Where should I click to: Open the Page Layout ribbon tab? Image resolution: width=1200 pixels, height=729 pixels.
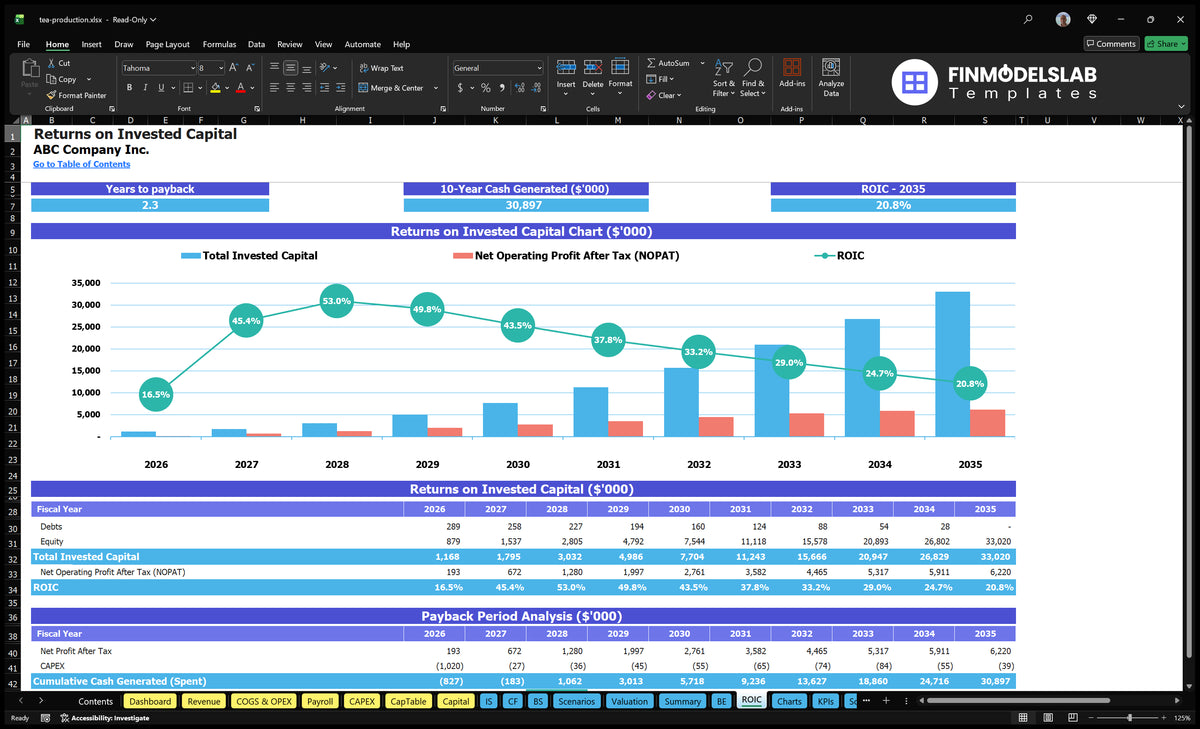click(167, 44)
